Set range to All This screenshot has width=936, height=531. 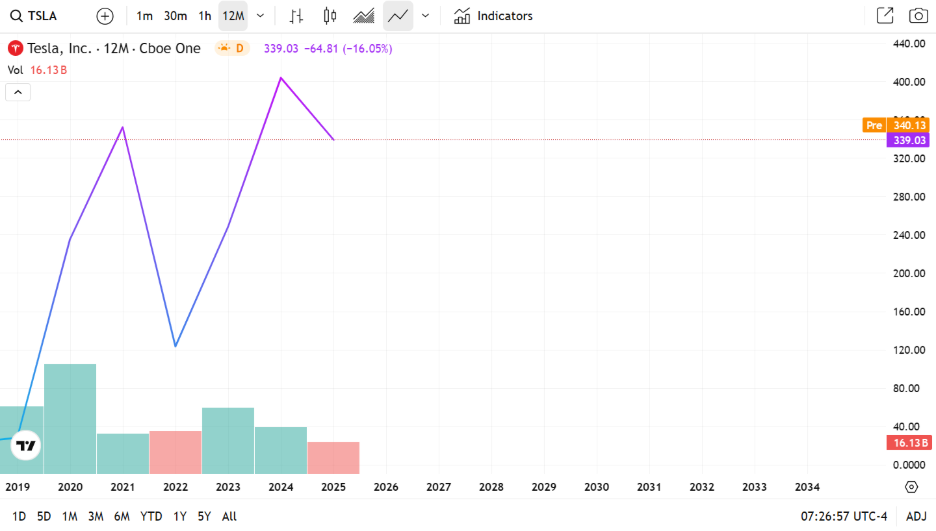pos(229,517)
